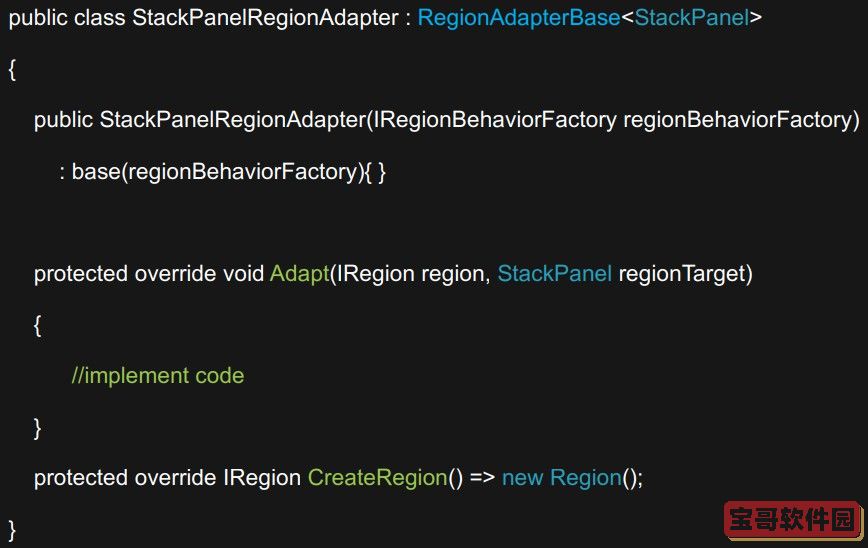This screenshot has width=868, height=548.
Task: Click the class name StackPanelRegionAdapter declaration
Action: [265, 18]
